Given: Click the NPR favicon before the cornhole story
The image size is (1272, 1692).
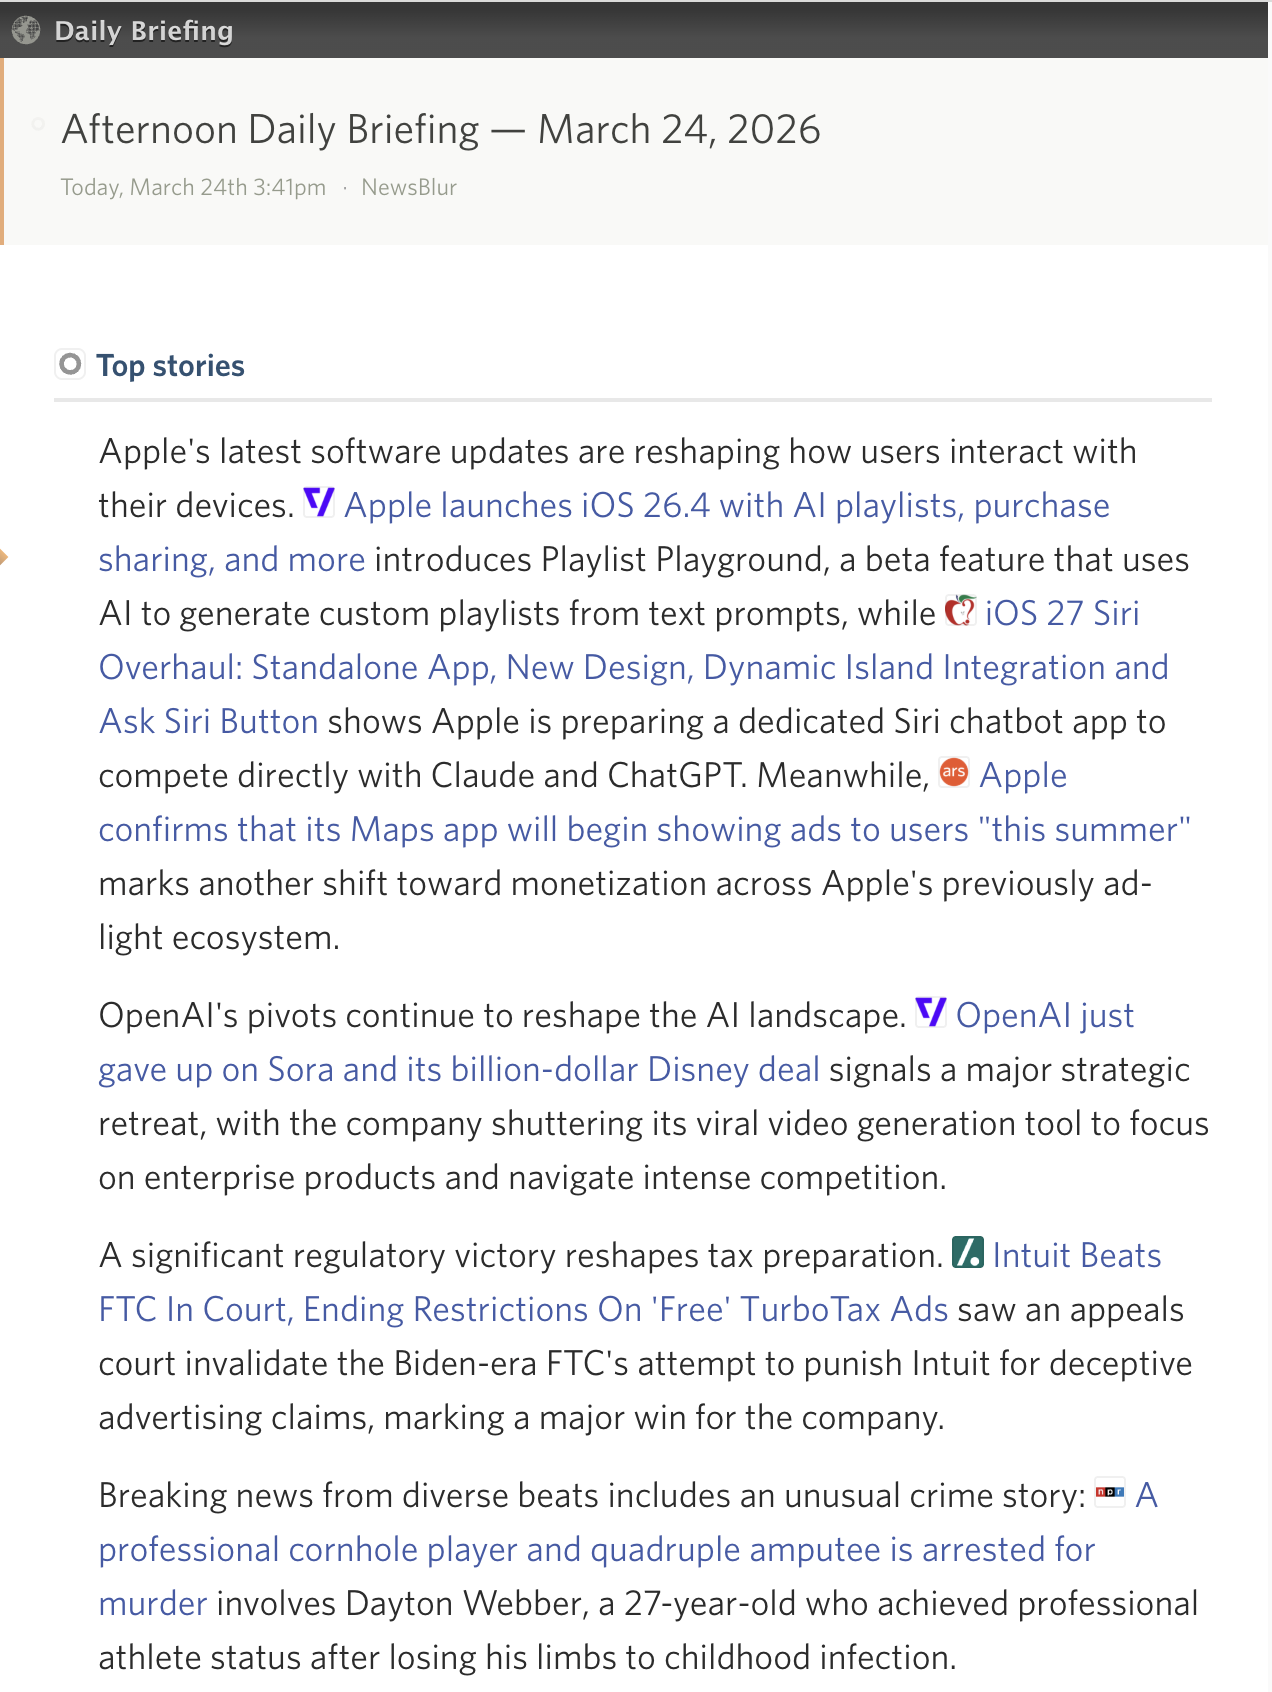Looking at the screenshot, I should point(1110,1492).
